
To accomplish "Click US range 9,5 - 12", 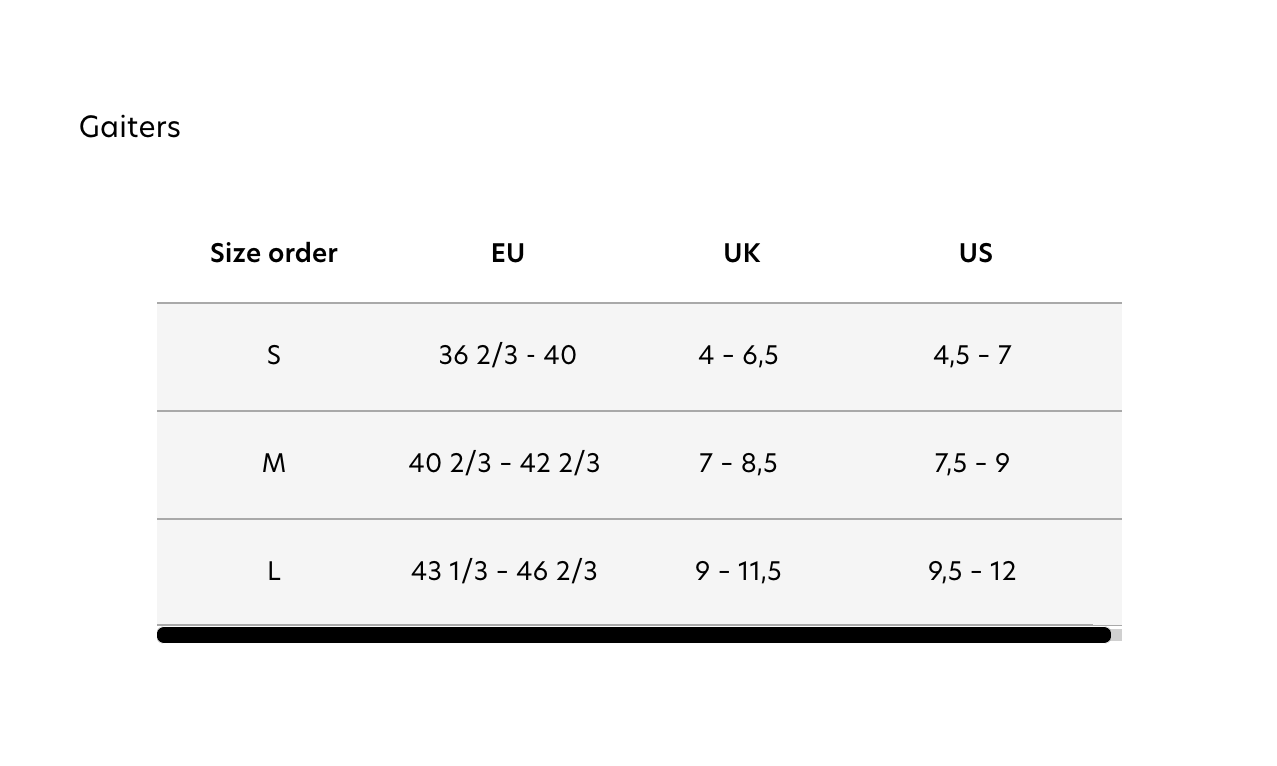I will point(972,571).
